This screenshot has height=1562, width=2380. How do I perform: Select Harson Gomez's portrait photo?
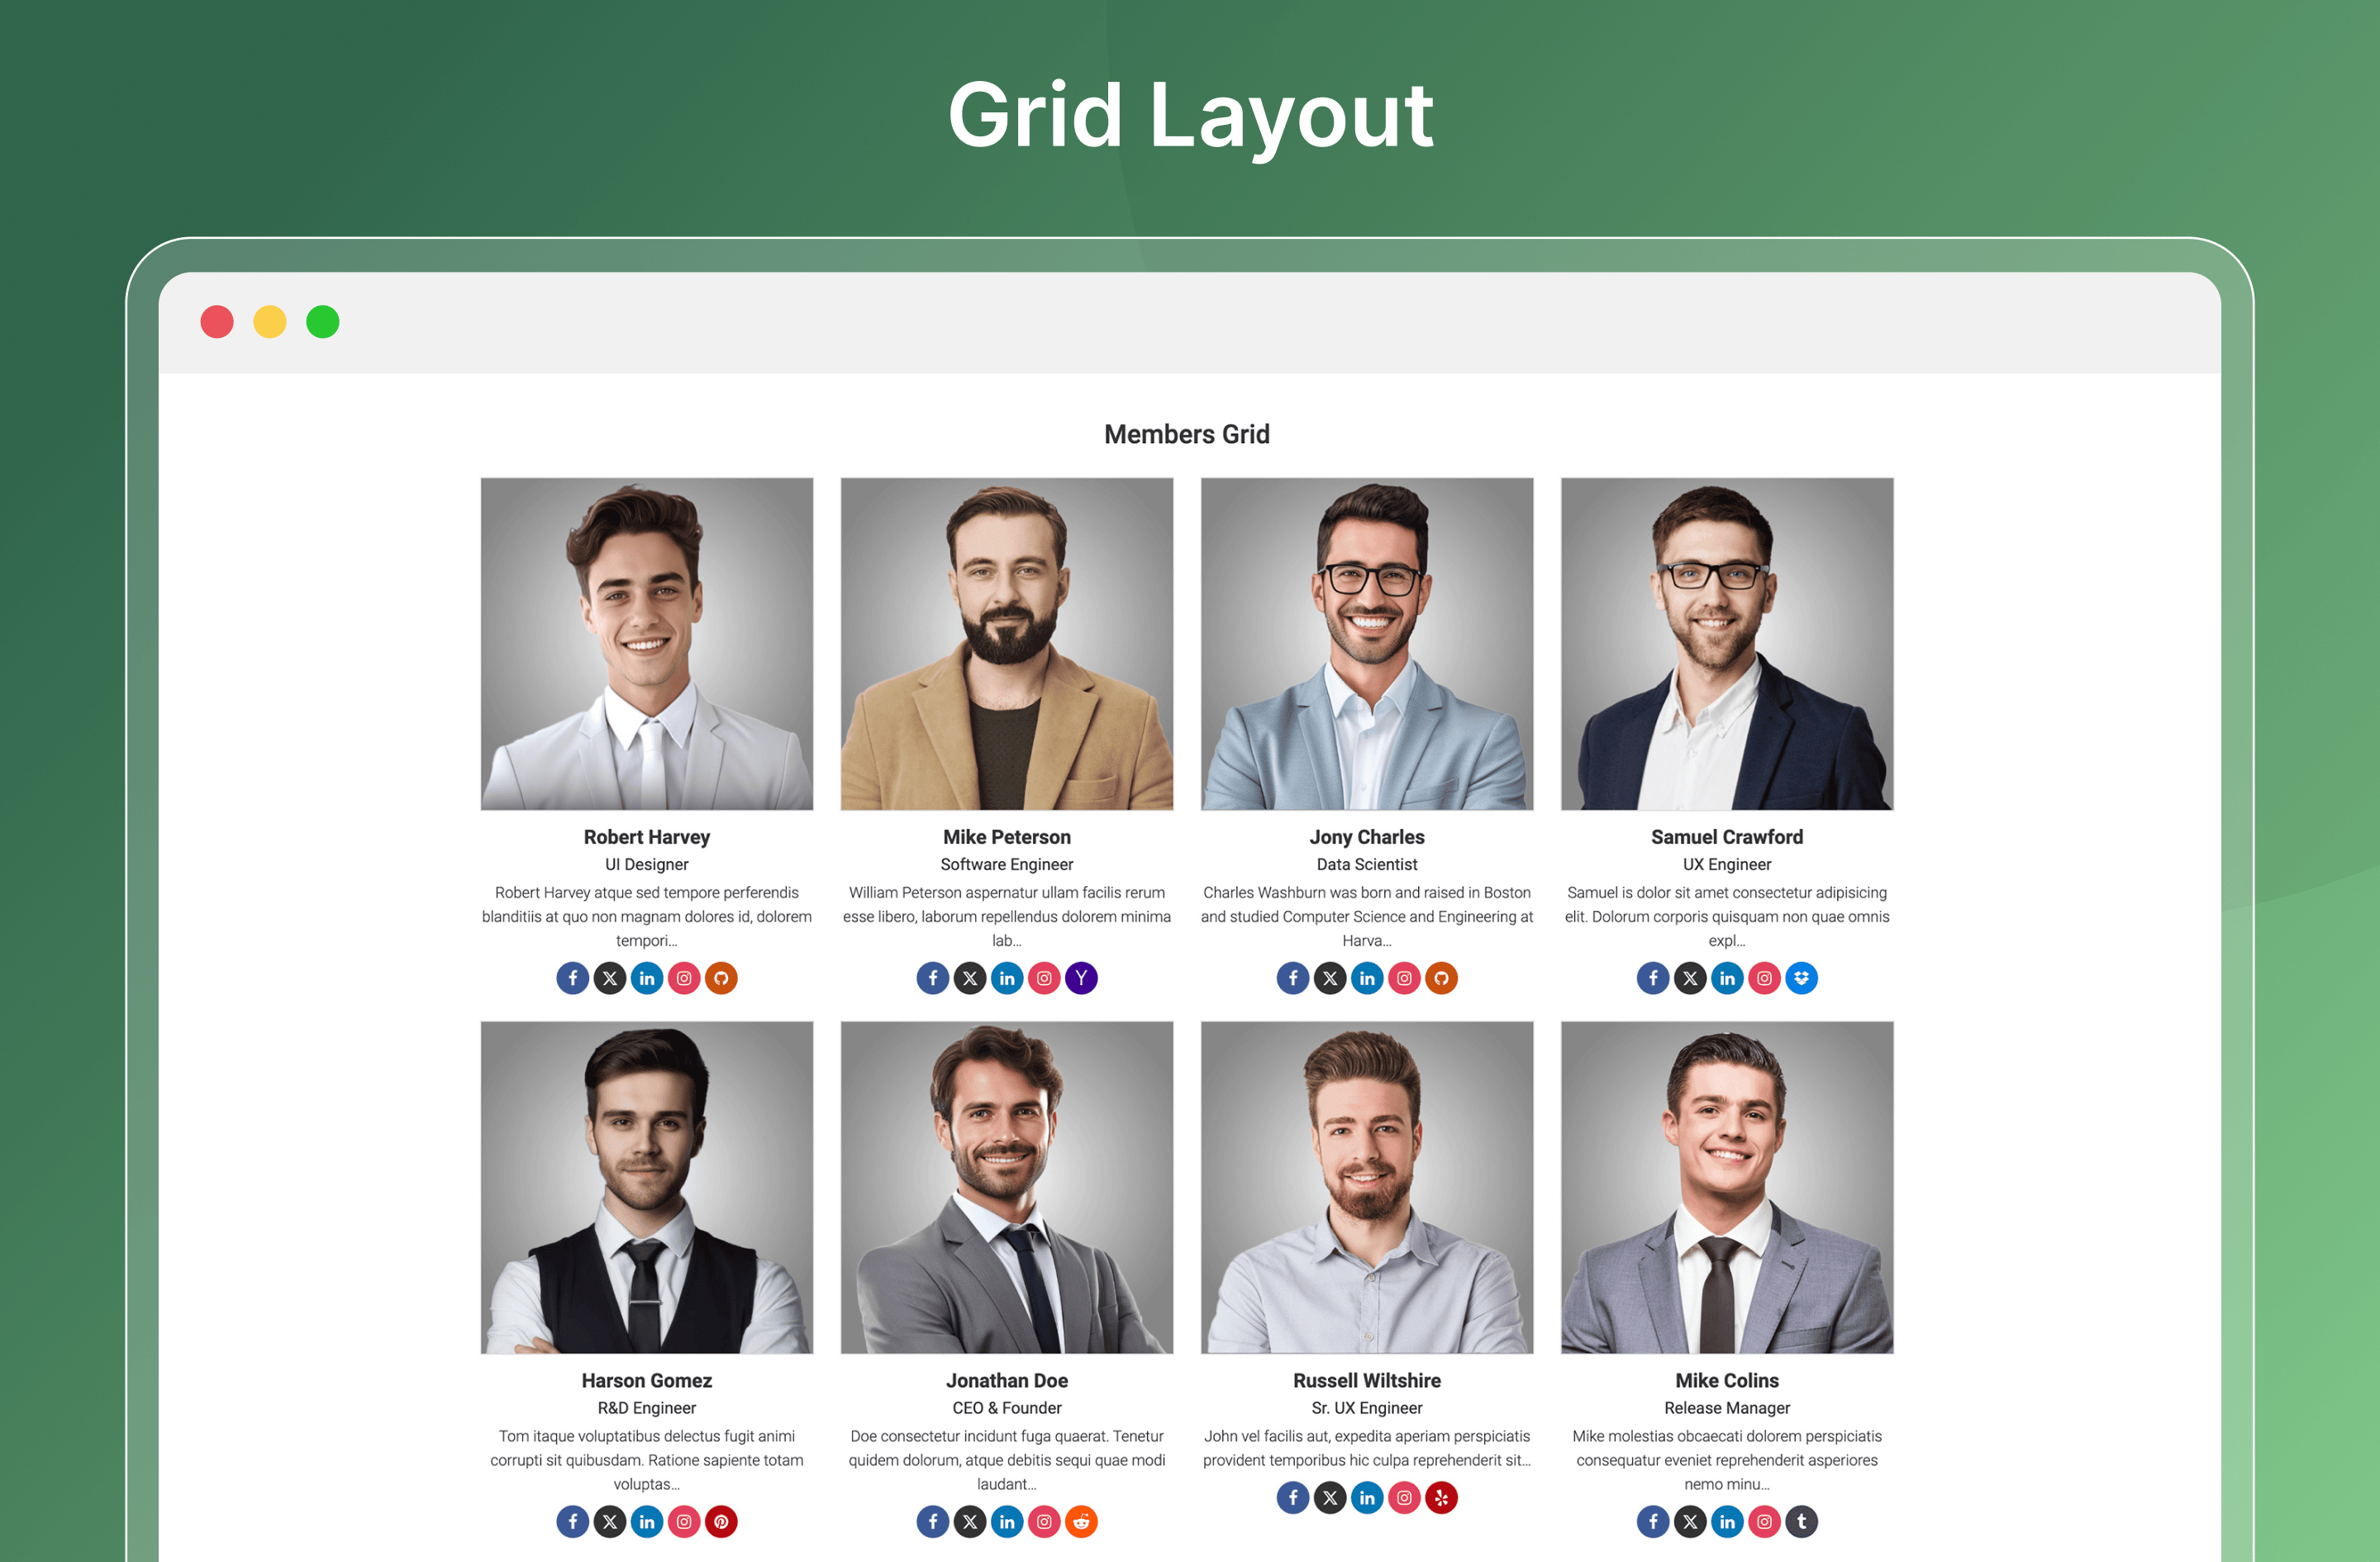pos(647,1187)
